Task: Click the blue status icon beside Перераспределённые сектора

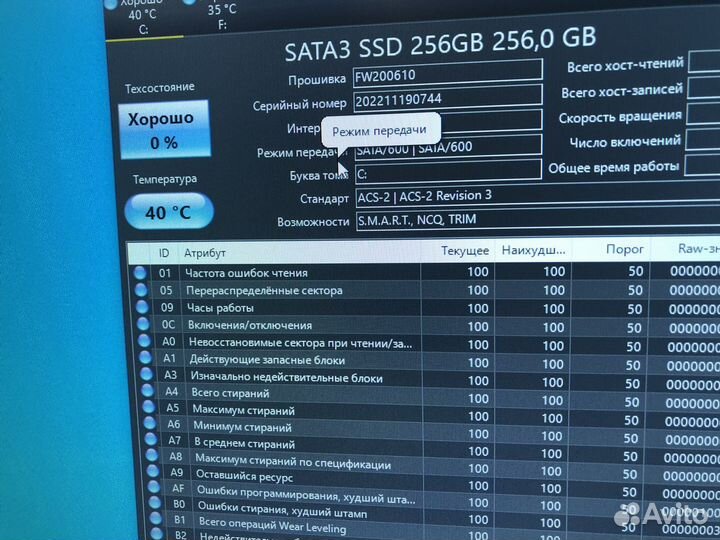Action: [140, 290]
